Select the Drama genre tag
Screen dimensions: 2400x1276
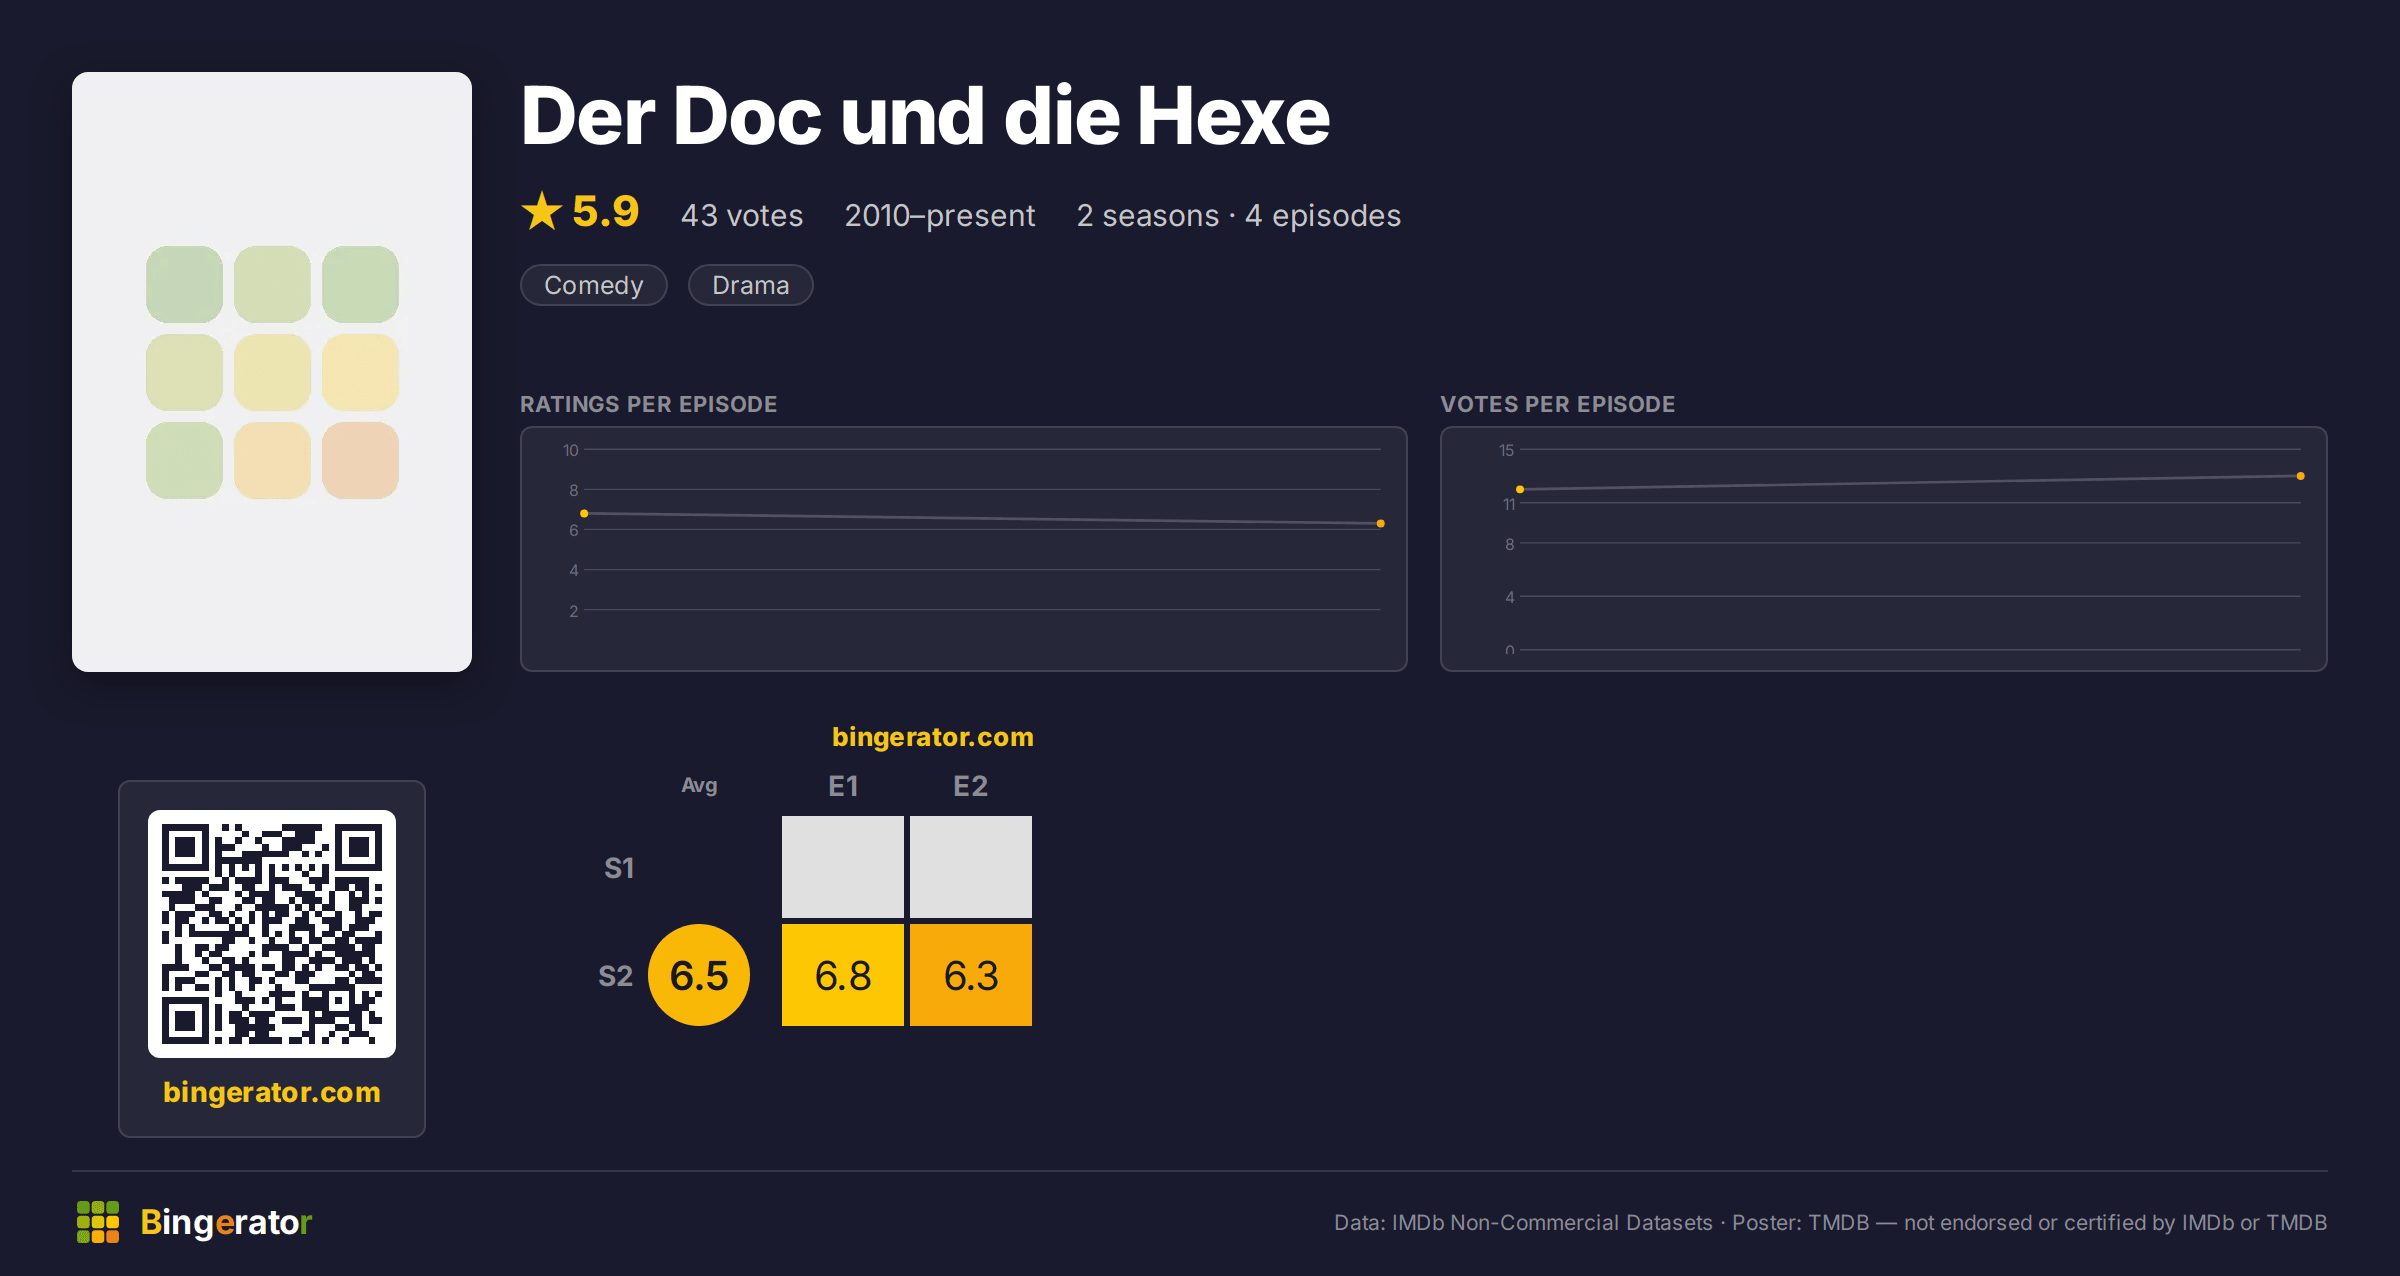pyautogui.click(x=751, y=285)
